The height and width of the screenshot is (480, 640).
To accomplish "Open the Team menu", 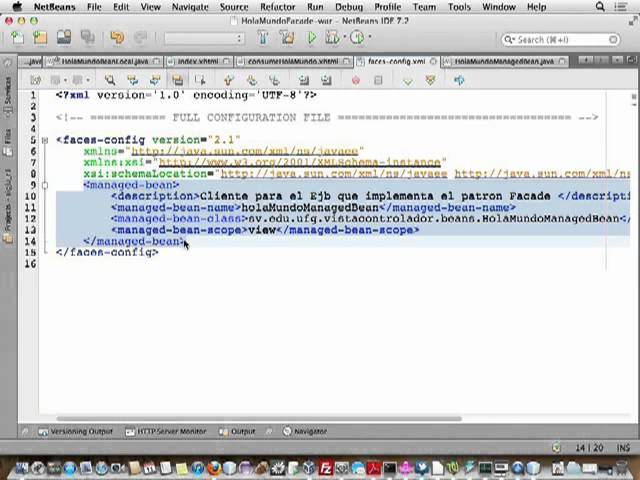I will pos(424,7).
